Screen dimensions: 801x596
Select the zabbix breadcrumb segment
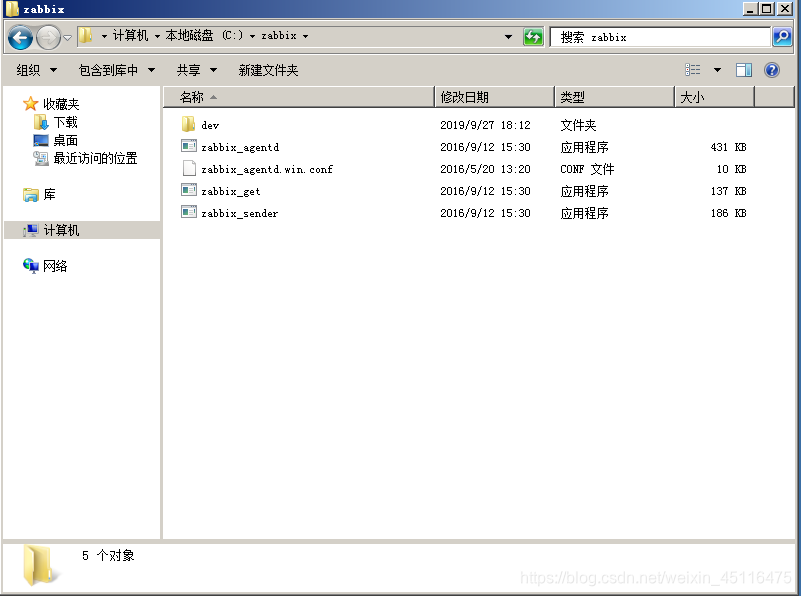(278, 35)
